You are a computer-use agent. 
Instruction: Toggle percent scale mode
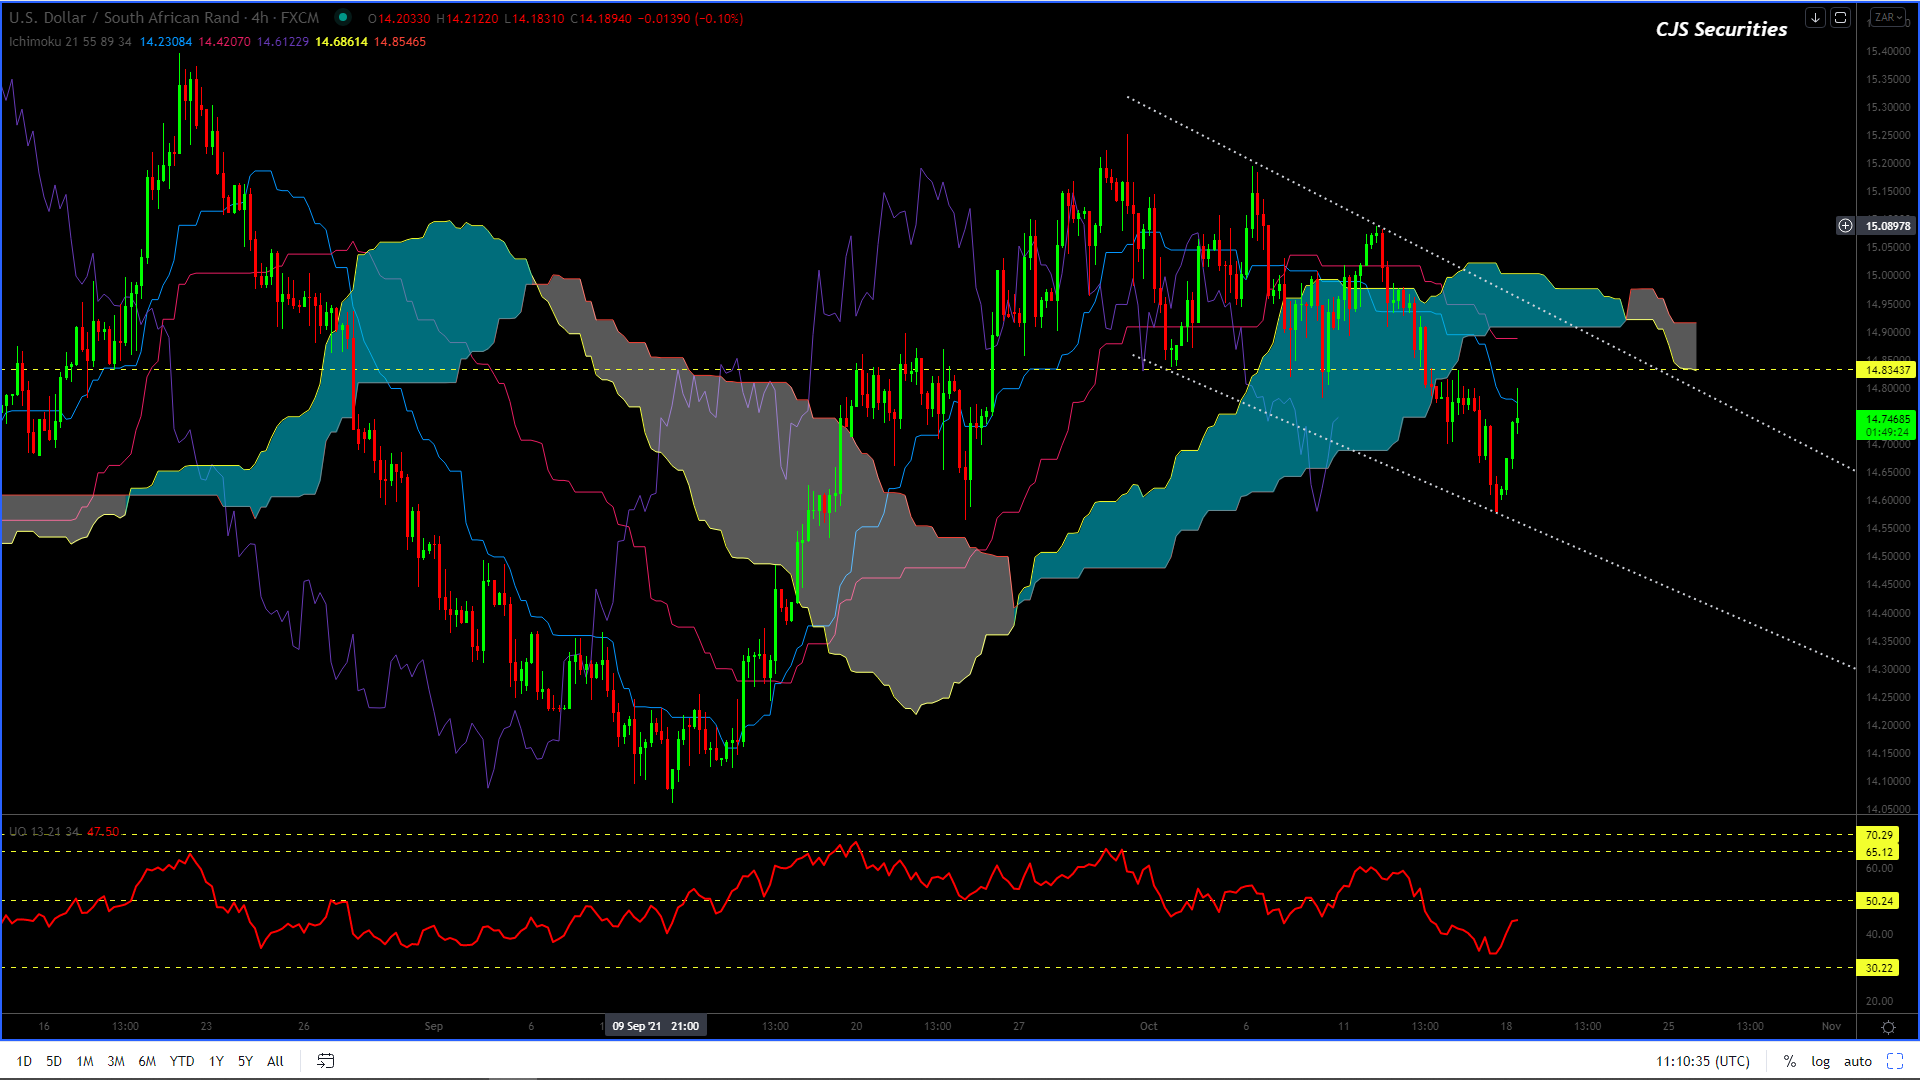1790,1061
